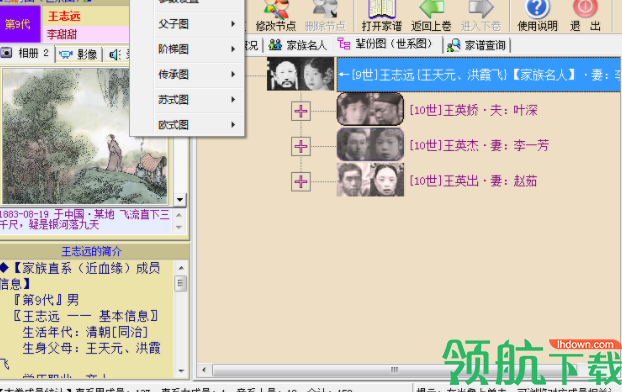Exit application with 退出 icon

pyautogui.click(x=585, y=16)
